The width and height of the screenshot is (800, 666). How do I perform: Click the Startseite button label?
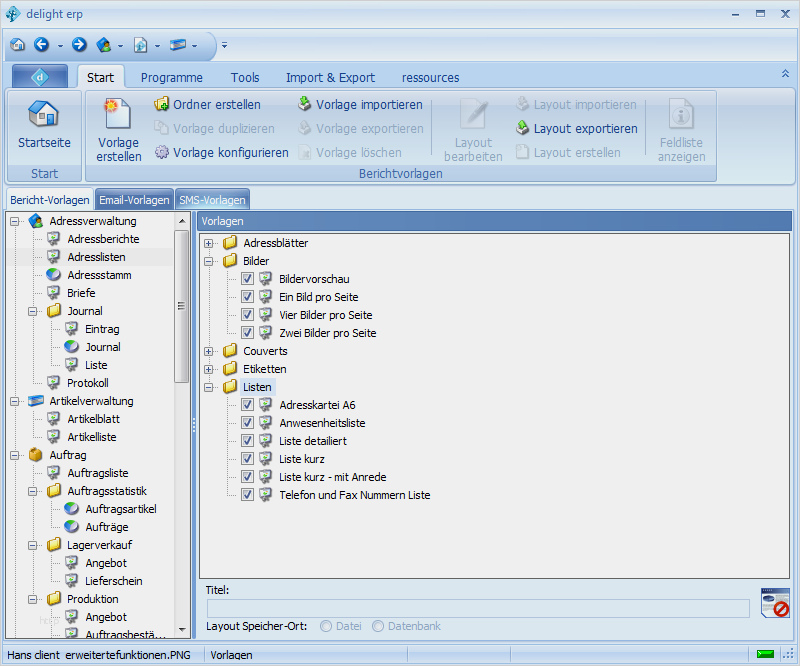(44, 142)
